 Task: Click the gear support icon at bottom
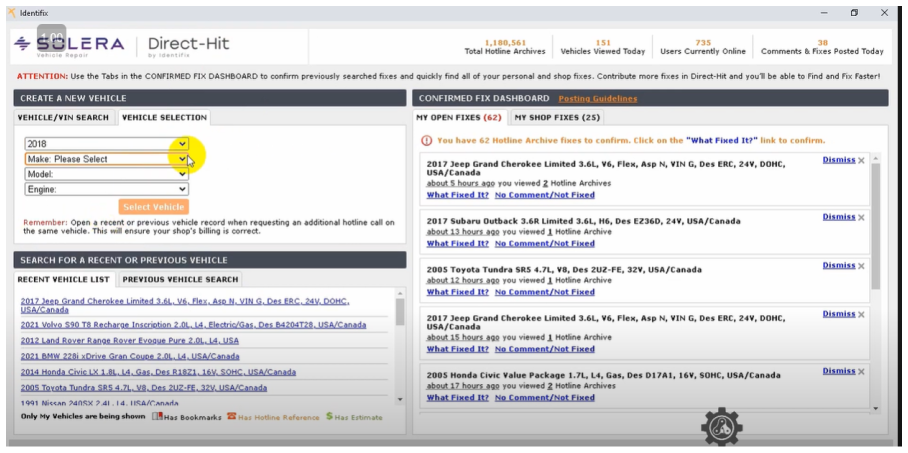(x=722, y=426)
